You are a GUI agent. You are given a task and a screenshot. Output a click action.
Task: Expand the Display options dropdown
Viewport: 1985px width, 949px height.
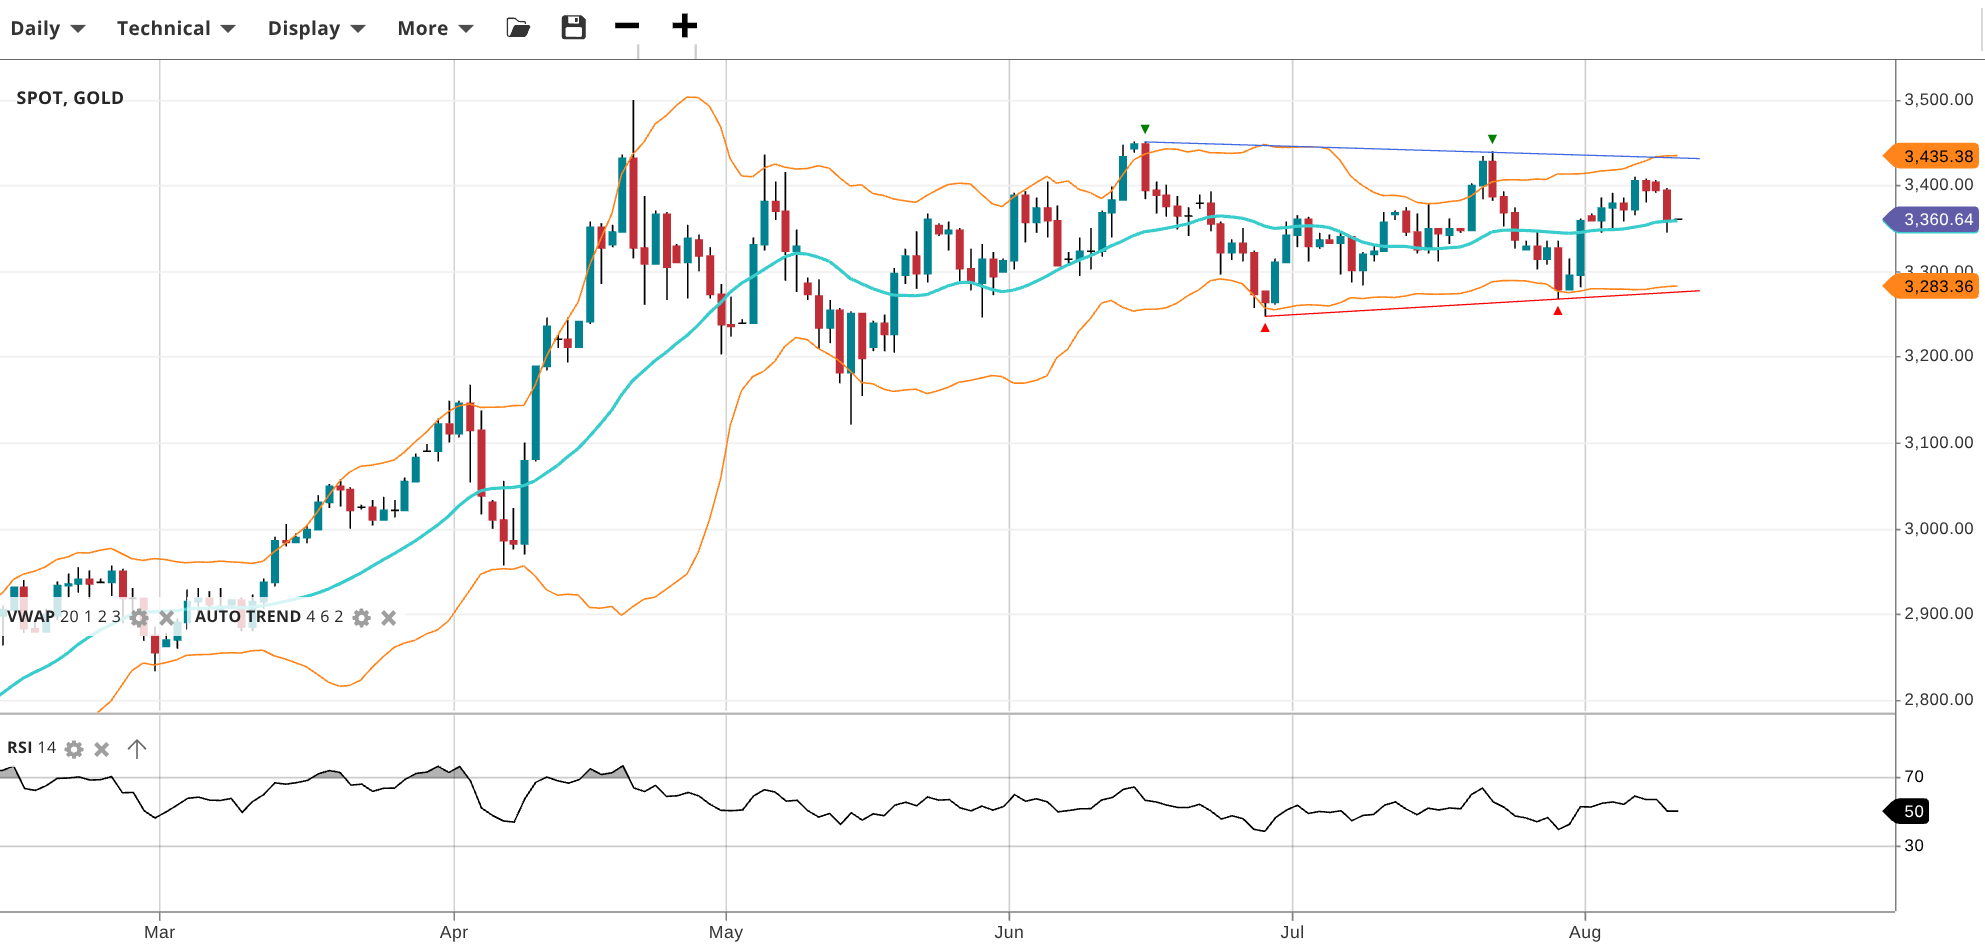[x=316, y=28]
